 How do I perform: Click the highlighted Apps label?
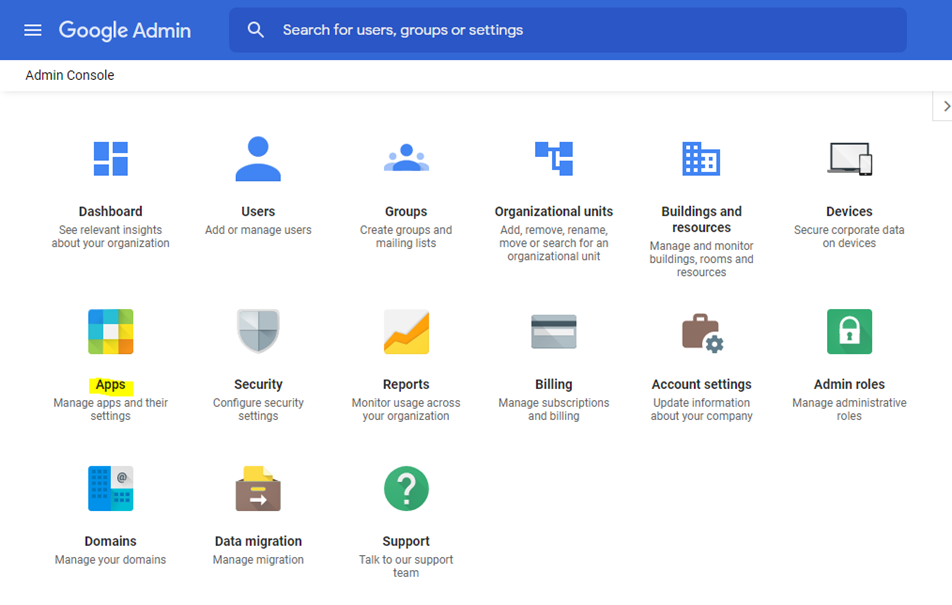tap(110, 385)
